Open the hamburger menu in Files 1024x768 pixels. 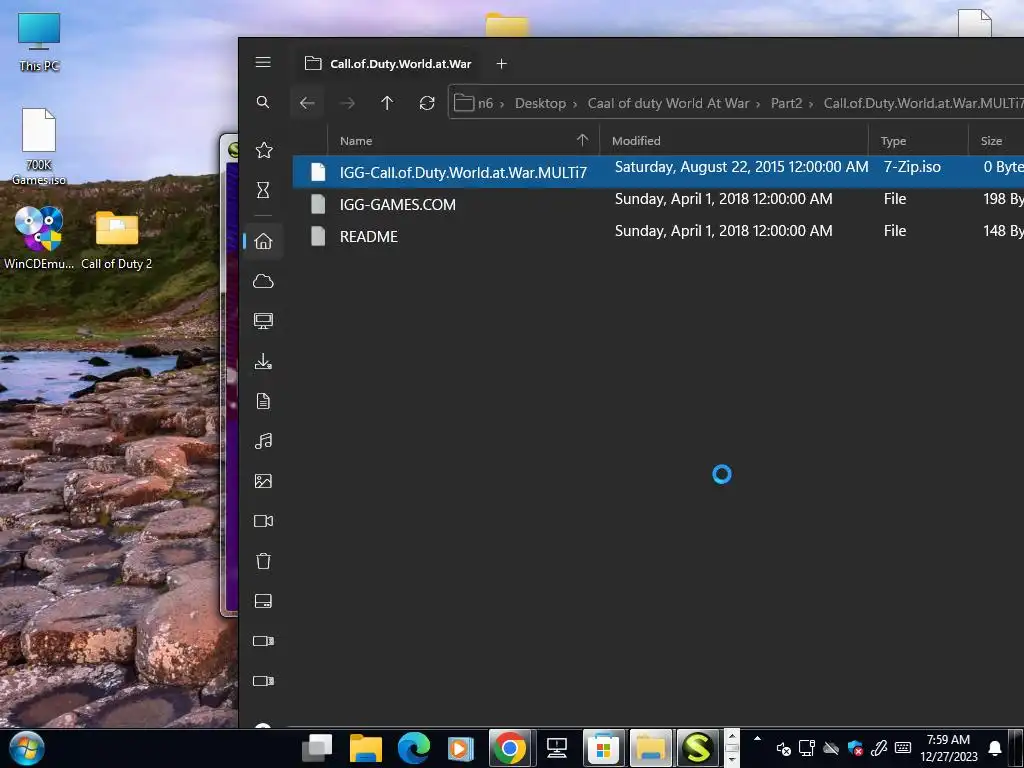pos(263,62)
